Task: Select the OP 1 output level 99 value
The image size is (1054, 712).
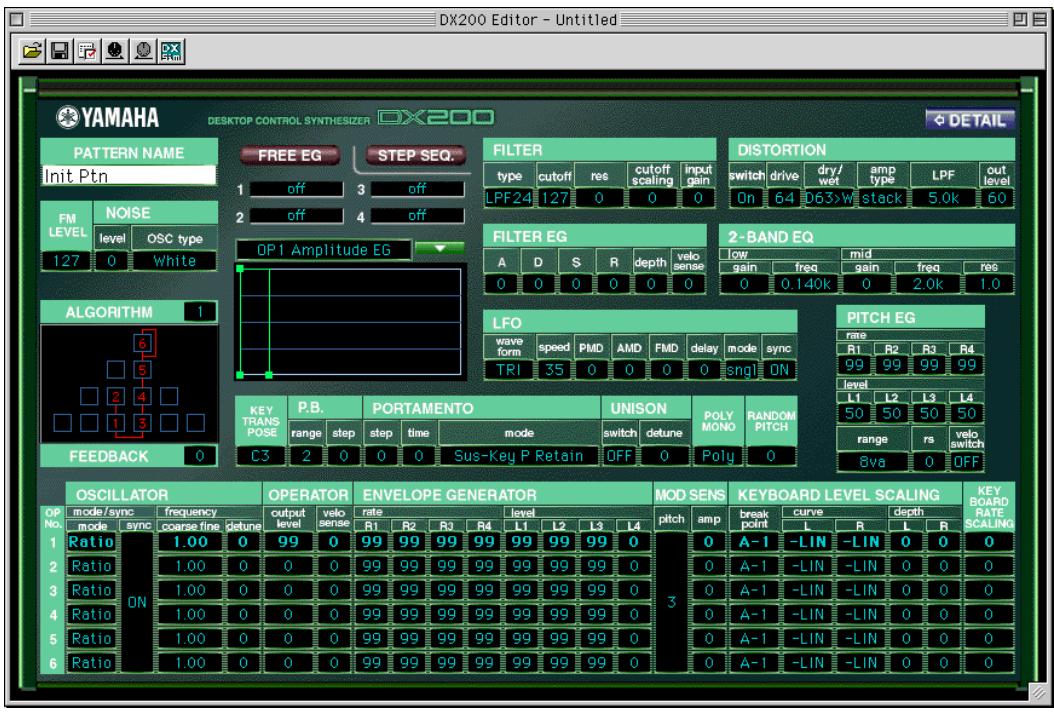Action: pyautogui.click(x=288, y=542)
